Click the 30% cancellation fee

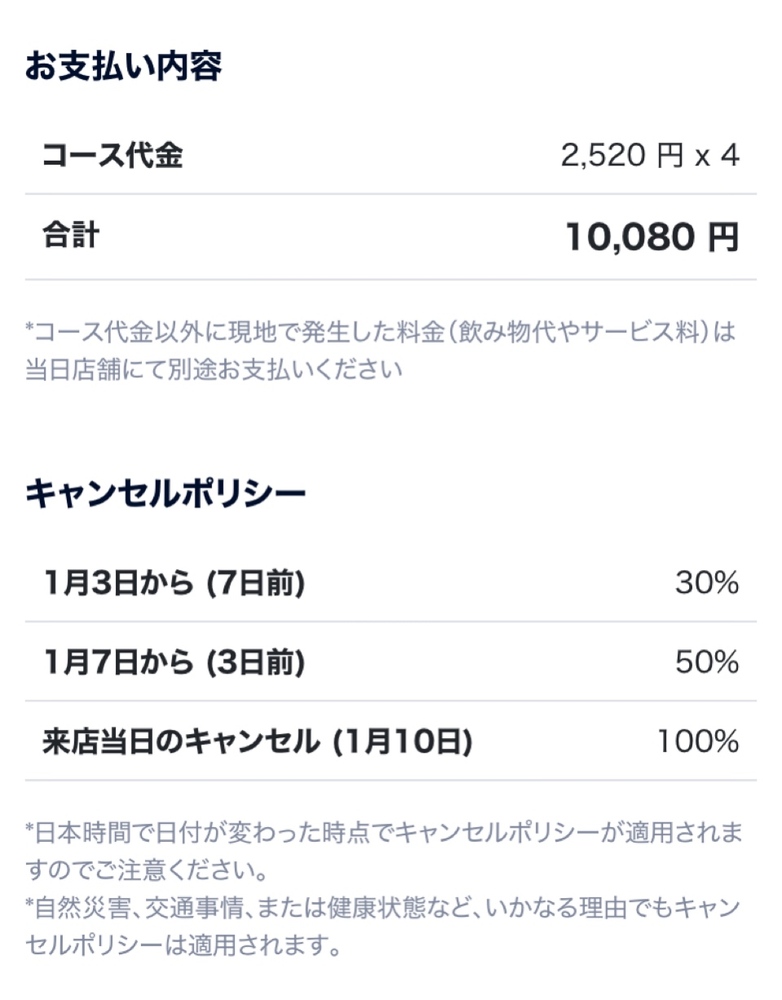706,583
